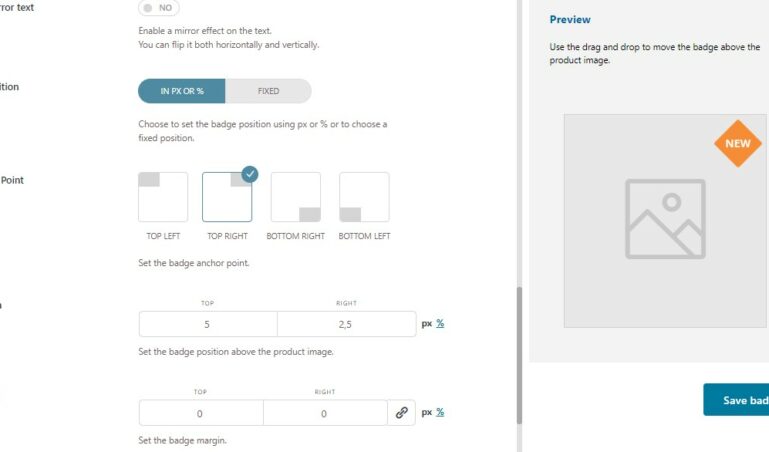Click the position TOP input showing 5
Screen dimensions: 769x452
pos(208,324)
